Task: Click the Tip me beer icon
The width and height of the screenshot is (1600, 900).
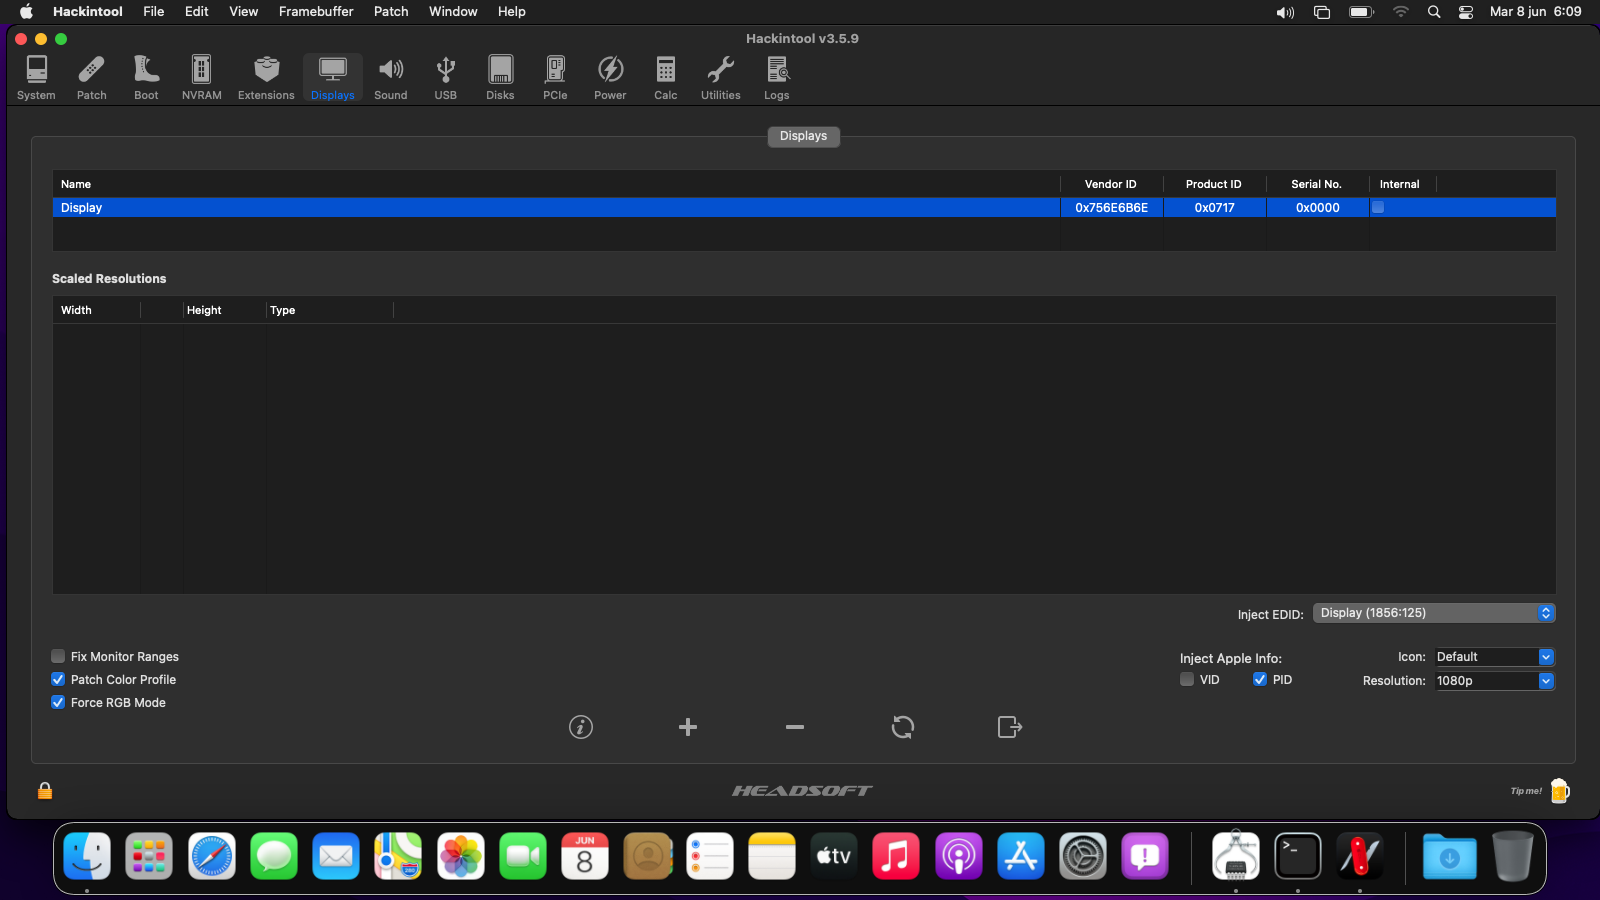Action: pyautogui.click(x=1559, y=791)
